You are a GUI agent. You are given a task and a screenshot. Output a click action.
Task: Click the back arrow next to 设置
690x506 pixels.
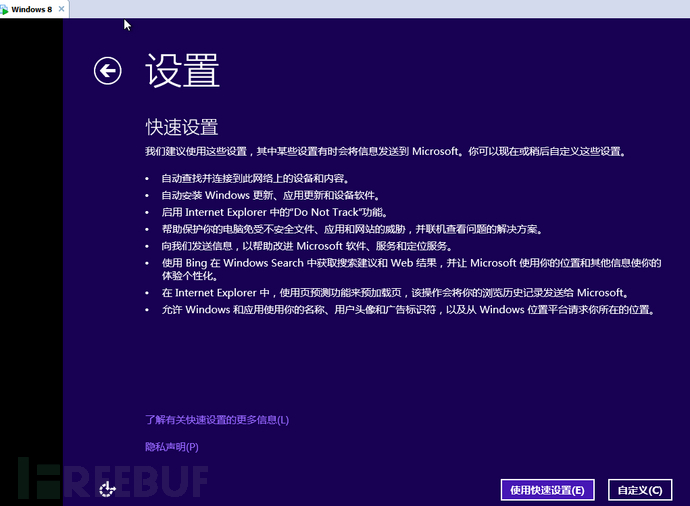coord(107,70)
